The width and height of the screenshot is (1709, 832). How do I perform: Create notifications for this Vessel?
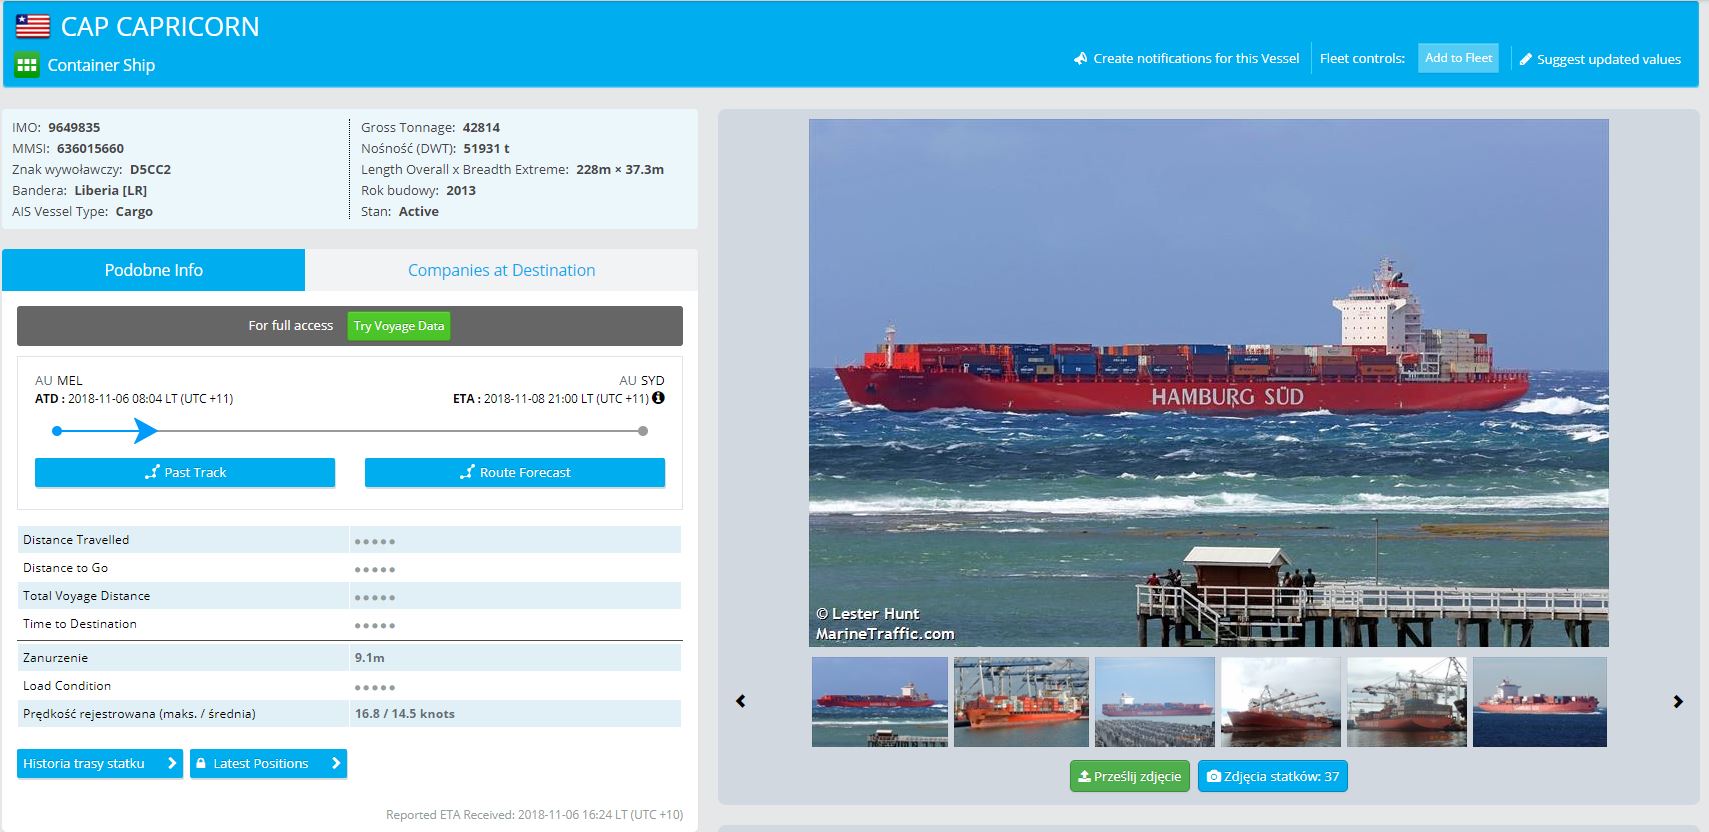point(1187,59)
